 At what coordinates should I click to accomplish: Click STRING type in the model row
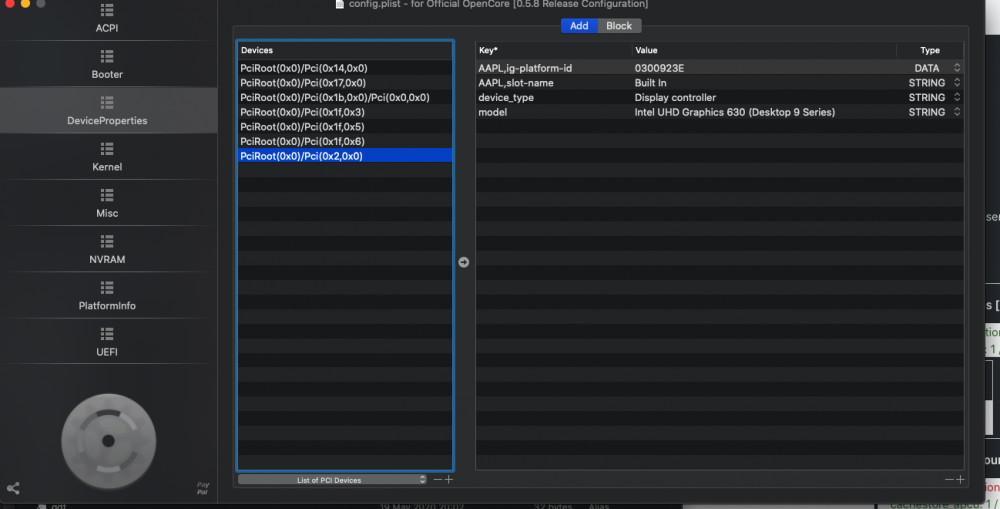pyautogui.click(x=927, y=112)
